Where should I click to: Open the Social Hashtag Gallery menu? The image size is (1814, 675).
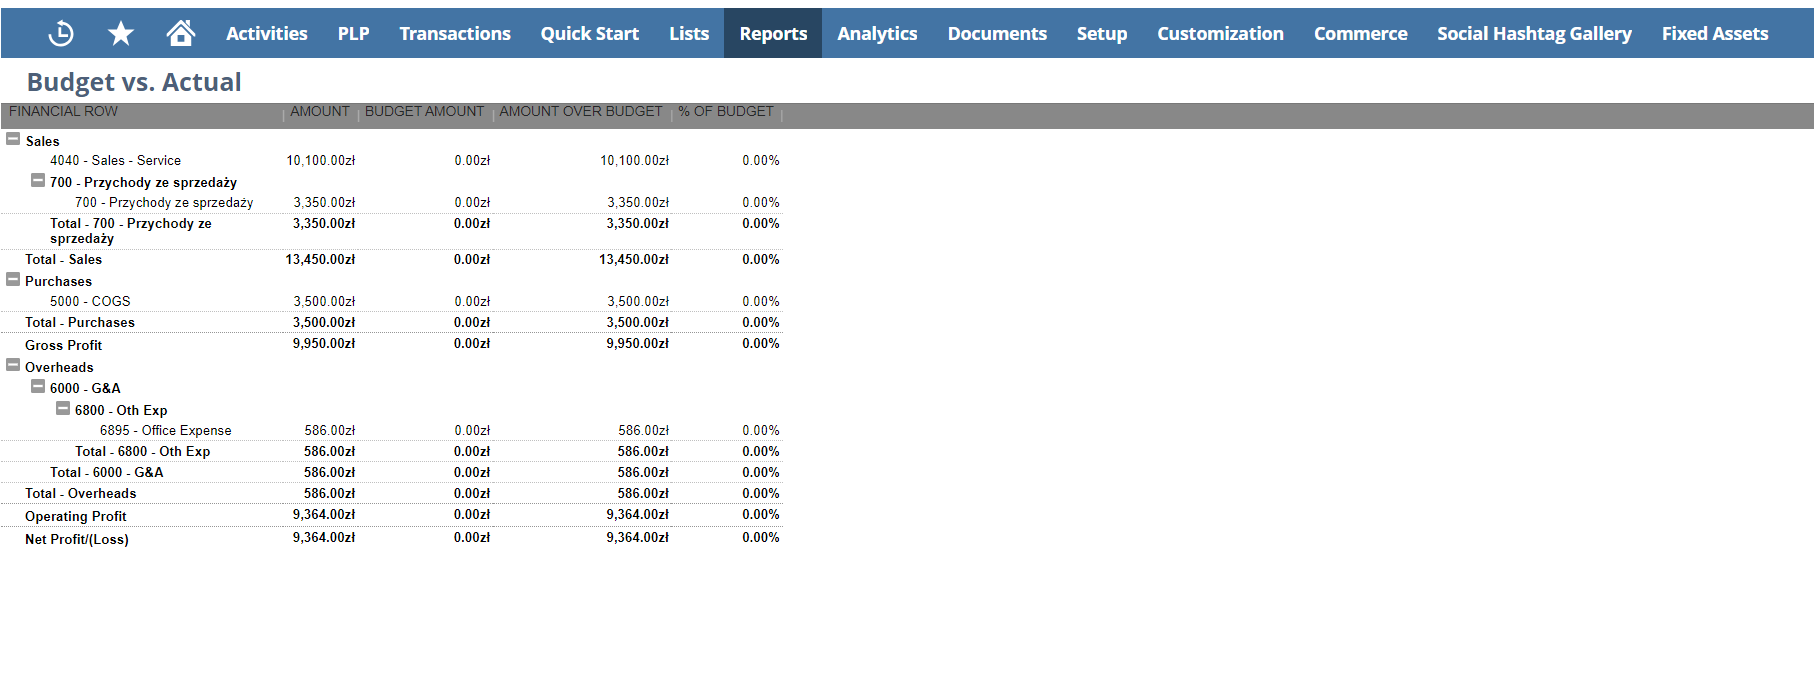(x=1534, y=34)
